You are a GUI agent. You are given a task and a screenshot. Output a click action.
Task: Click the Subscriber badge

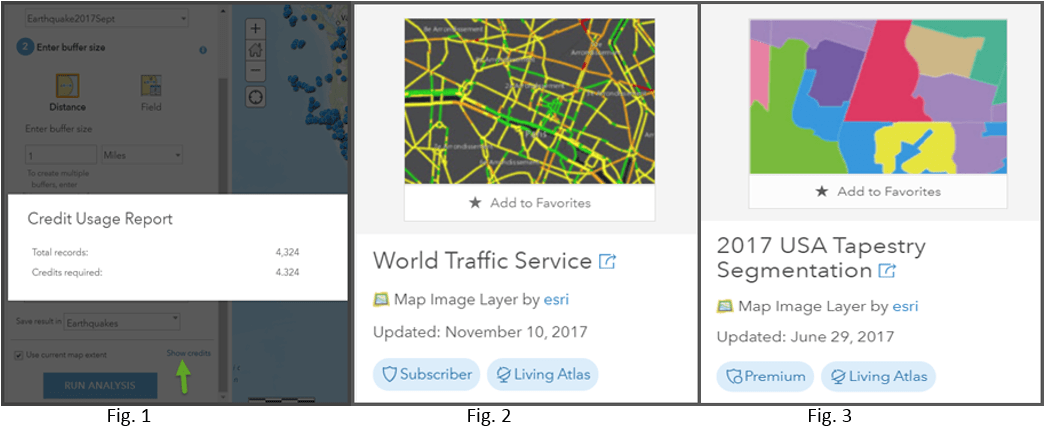427,374
